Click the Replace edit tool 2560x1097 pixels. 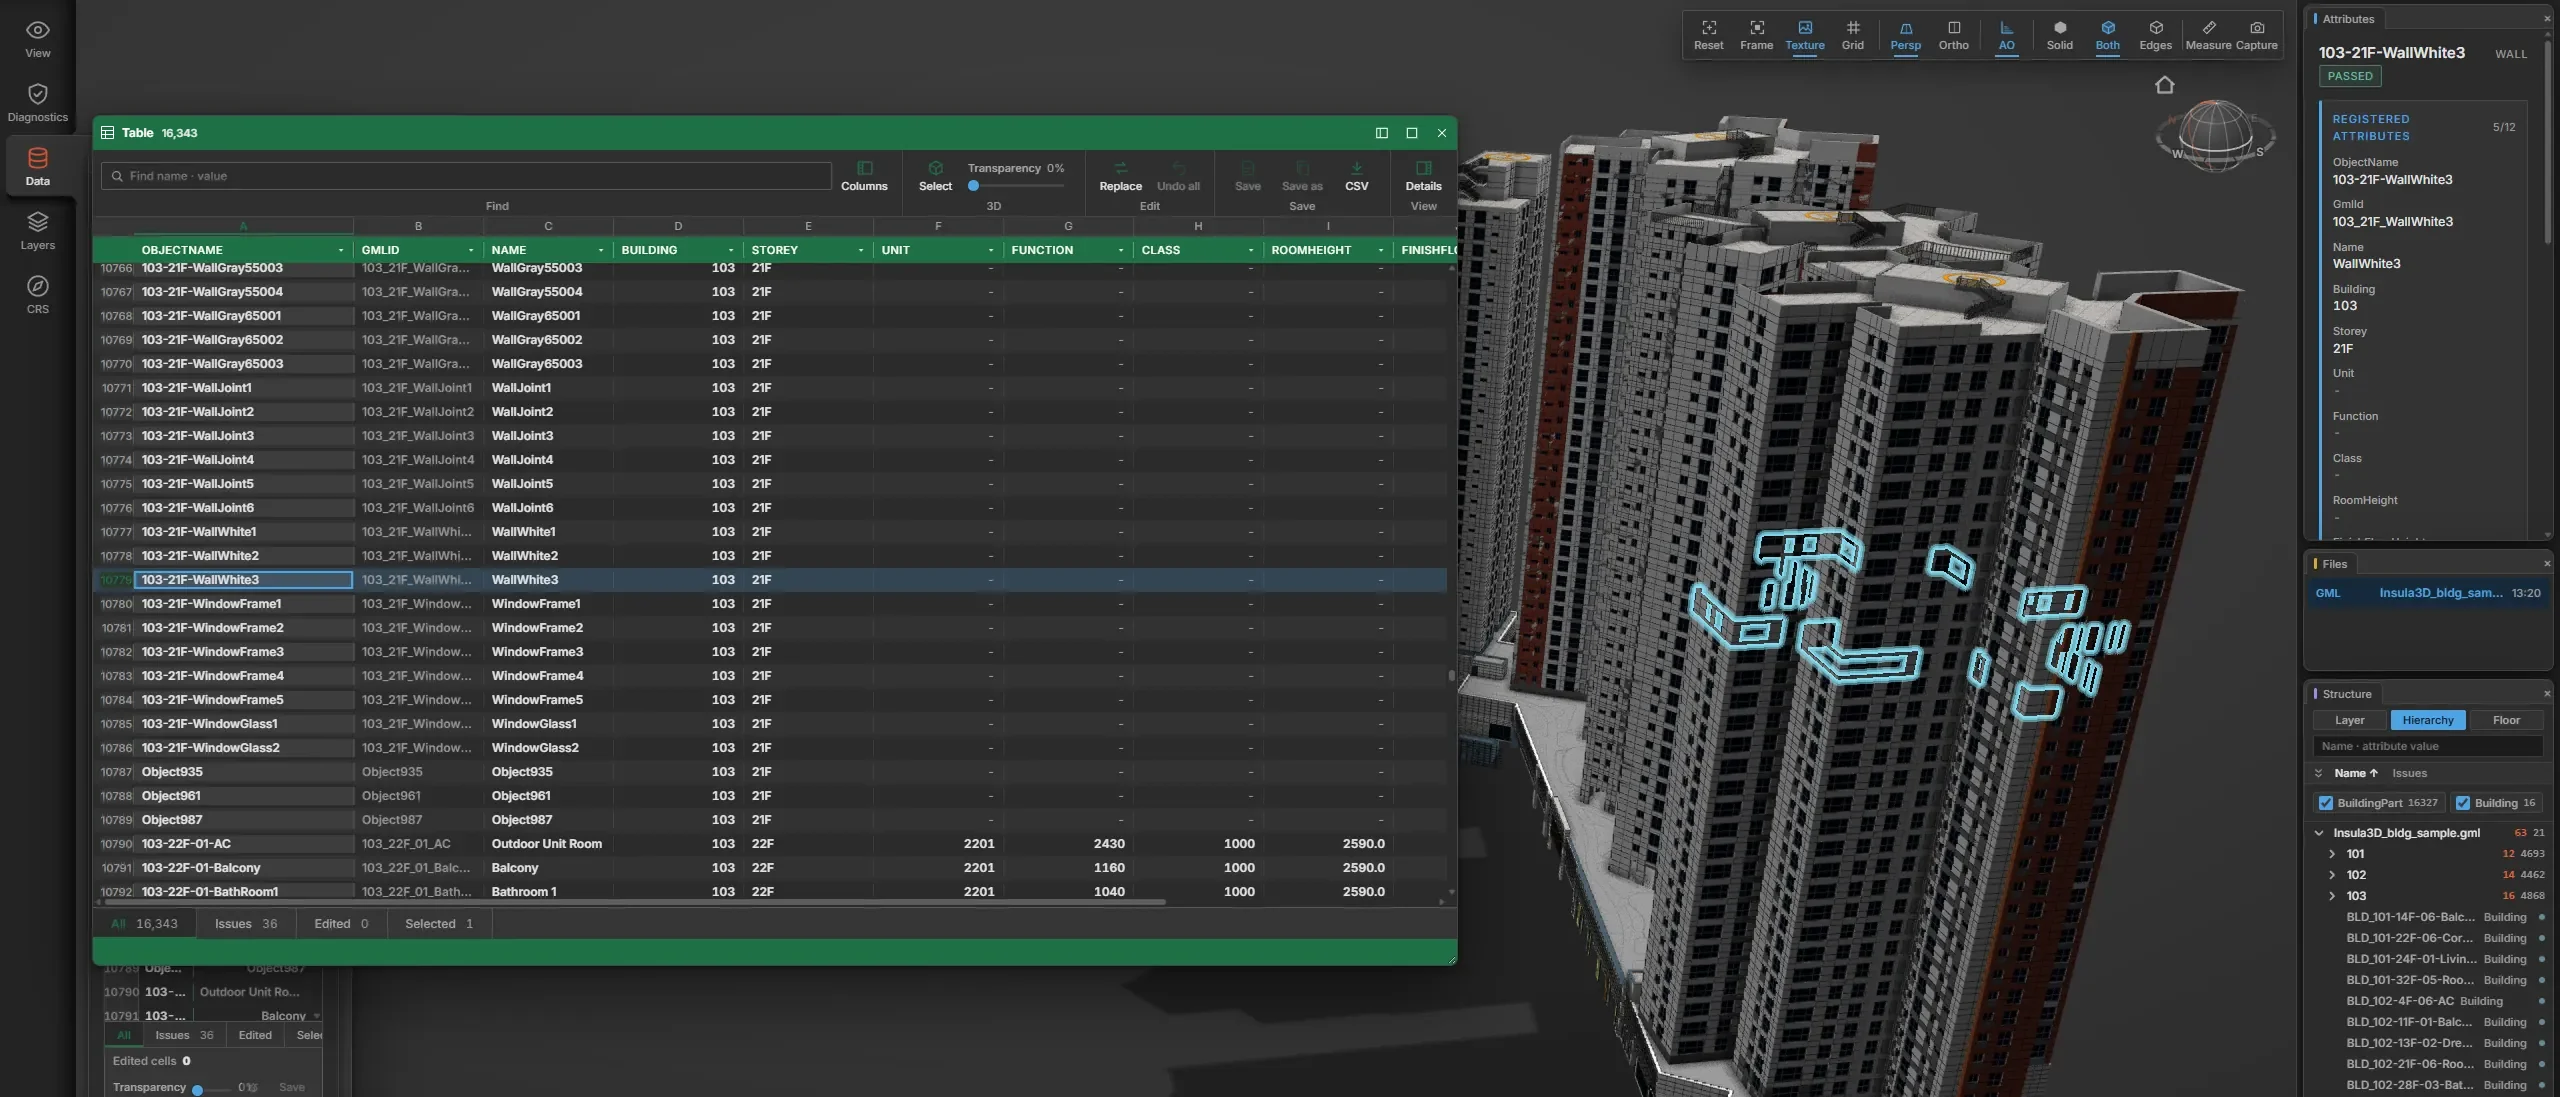[1120, 175]
